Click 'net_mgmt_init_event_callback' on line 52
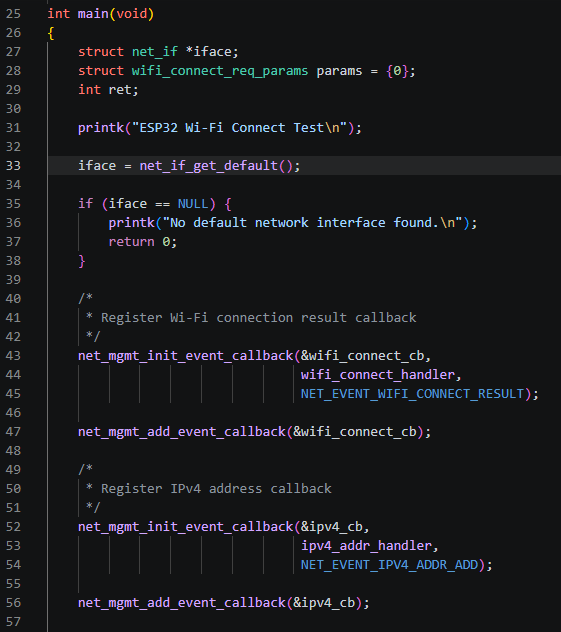This screenshot has width=561, height=632. pos(185,526)
